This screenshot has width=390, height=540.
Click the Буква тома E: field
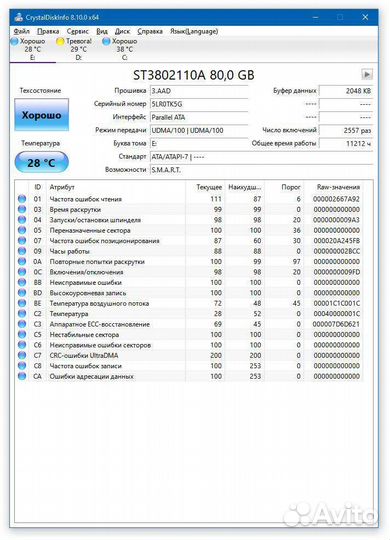click(199, 144)
